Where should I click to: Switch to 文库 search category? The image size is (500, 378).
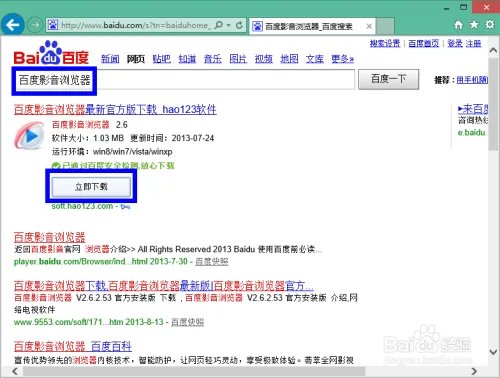tap(315, 59)
